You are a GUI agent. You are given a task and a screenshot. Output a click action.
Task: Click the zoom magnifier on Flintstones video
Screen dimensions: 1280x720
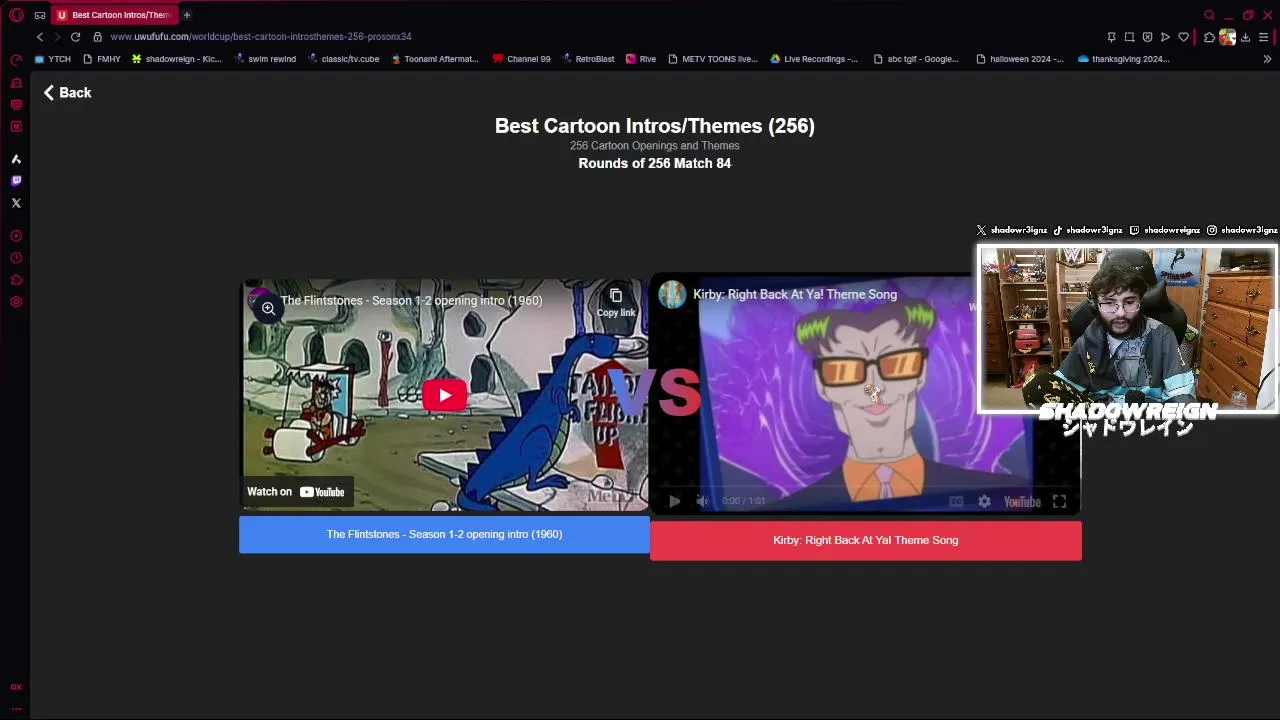(268, 309)
